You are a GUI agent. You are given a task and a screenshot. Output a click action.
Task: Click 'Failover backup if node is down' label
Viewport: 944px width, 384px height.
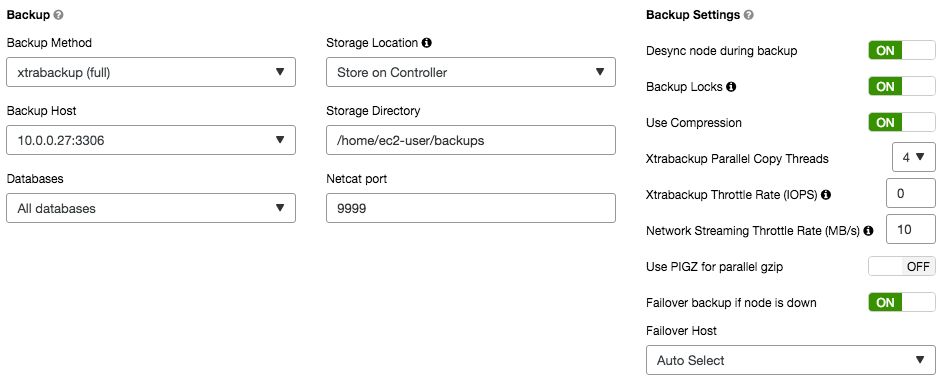[x=731, y=303]
